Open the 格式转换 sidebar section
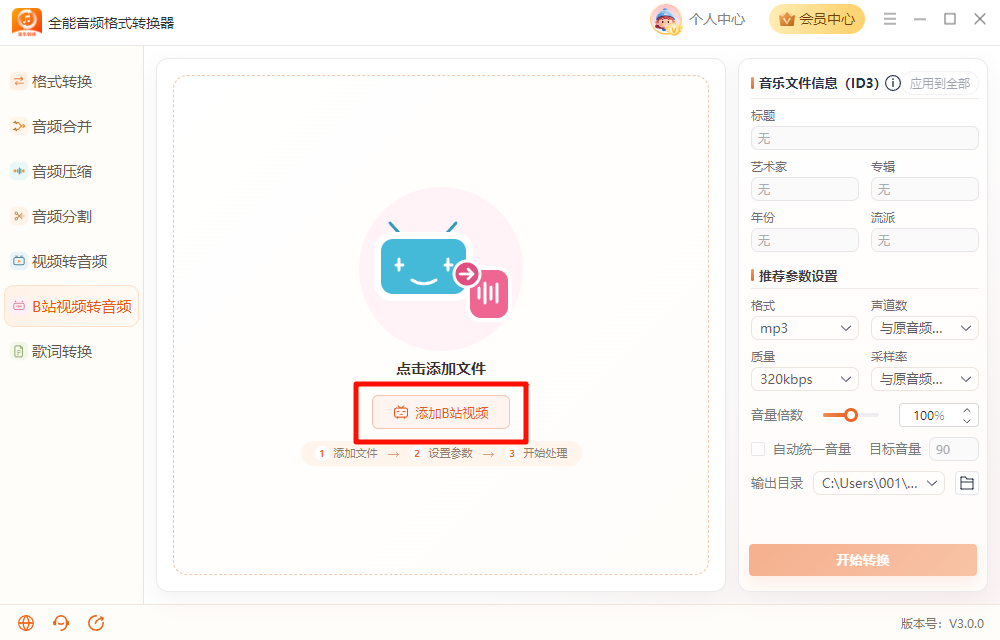This screenshot has height=640, width=1000. pyautogui.click(x=62, y=82)
